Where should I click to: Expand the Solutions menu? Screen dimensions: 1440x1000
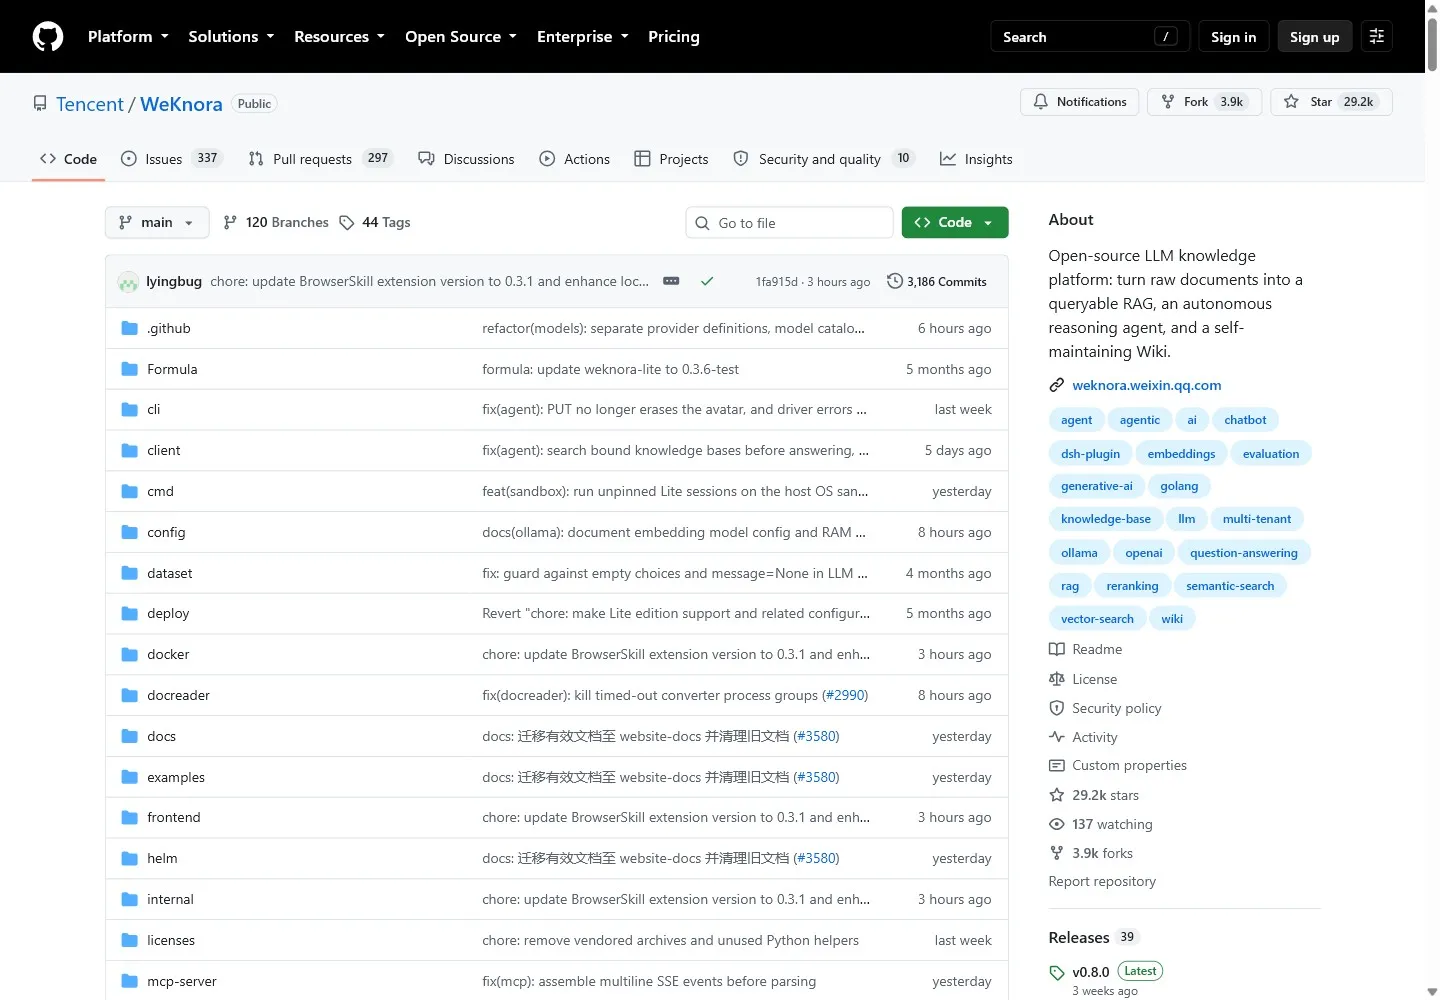tap(231, 37)
